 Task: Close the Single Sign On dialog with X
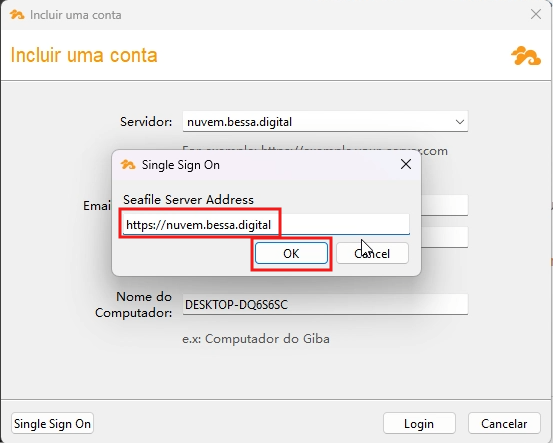click(x=406, y=164)
